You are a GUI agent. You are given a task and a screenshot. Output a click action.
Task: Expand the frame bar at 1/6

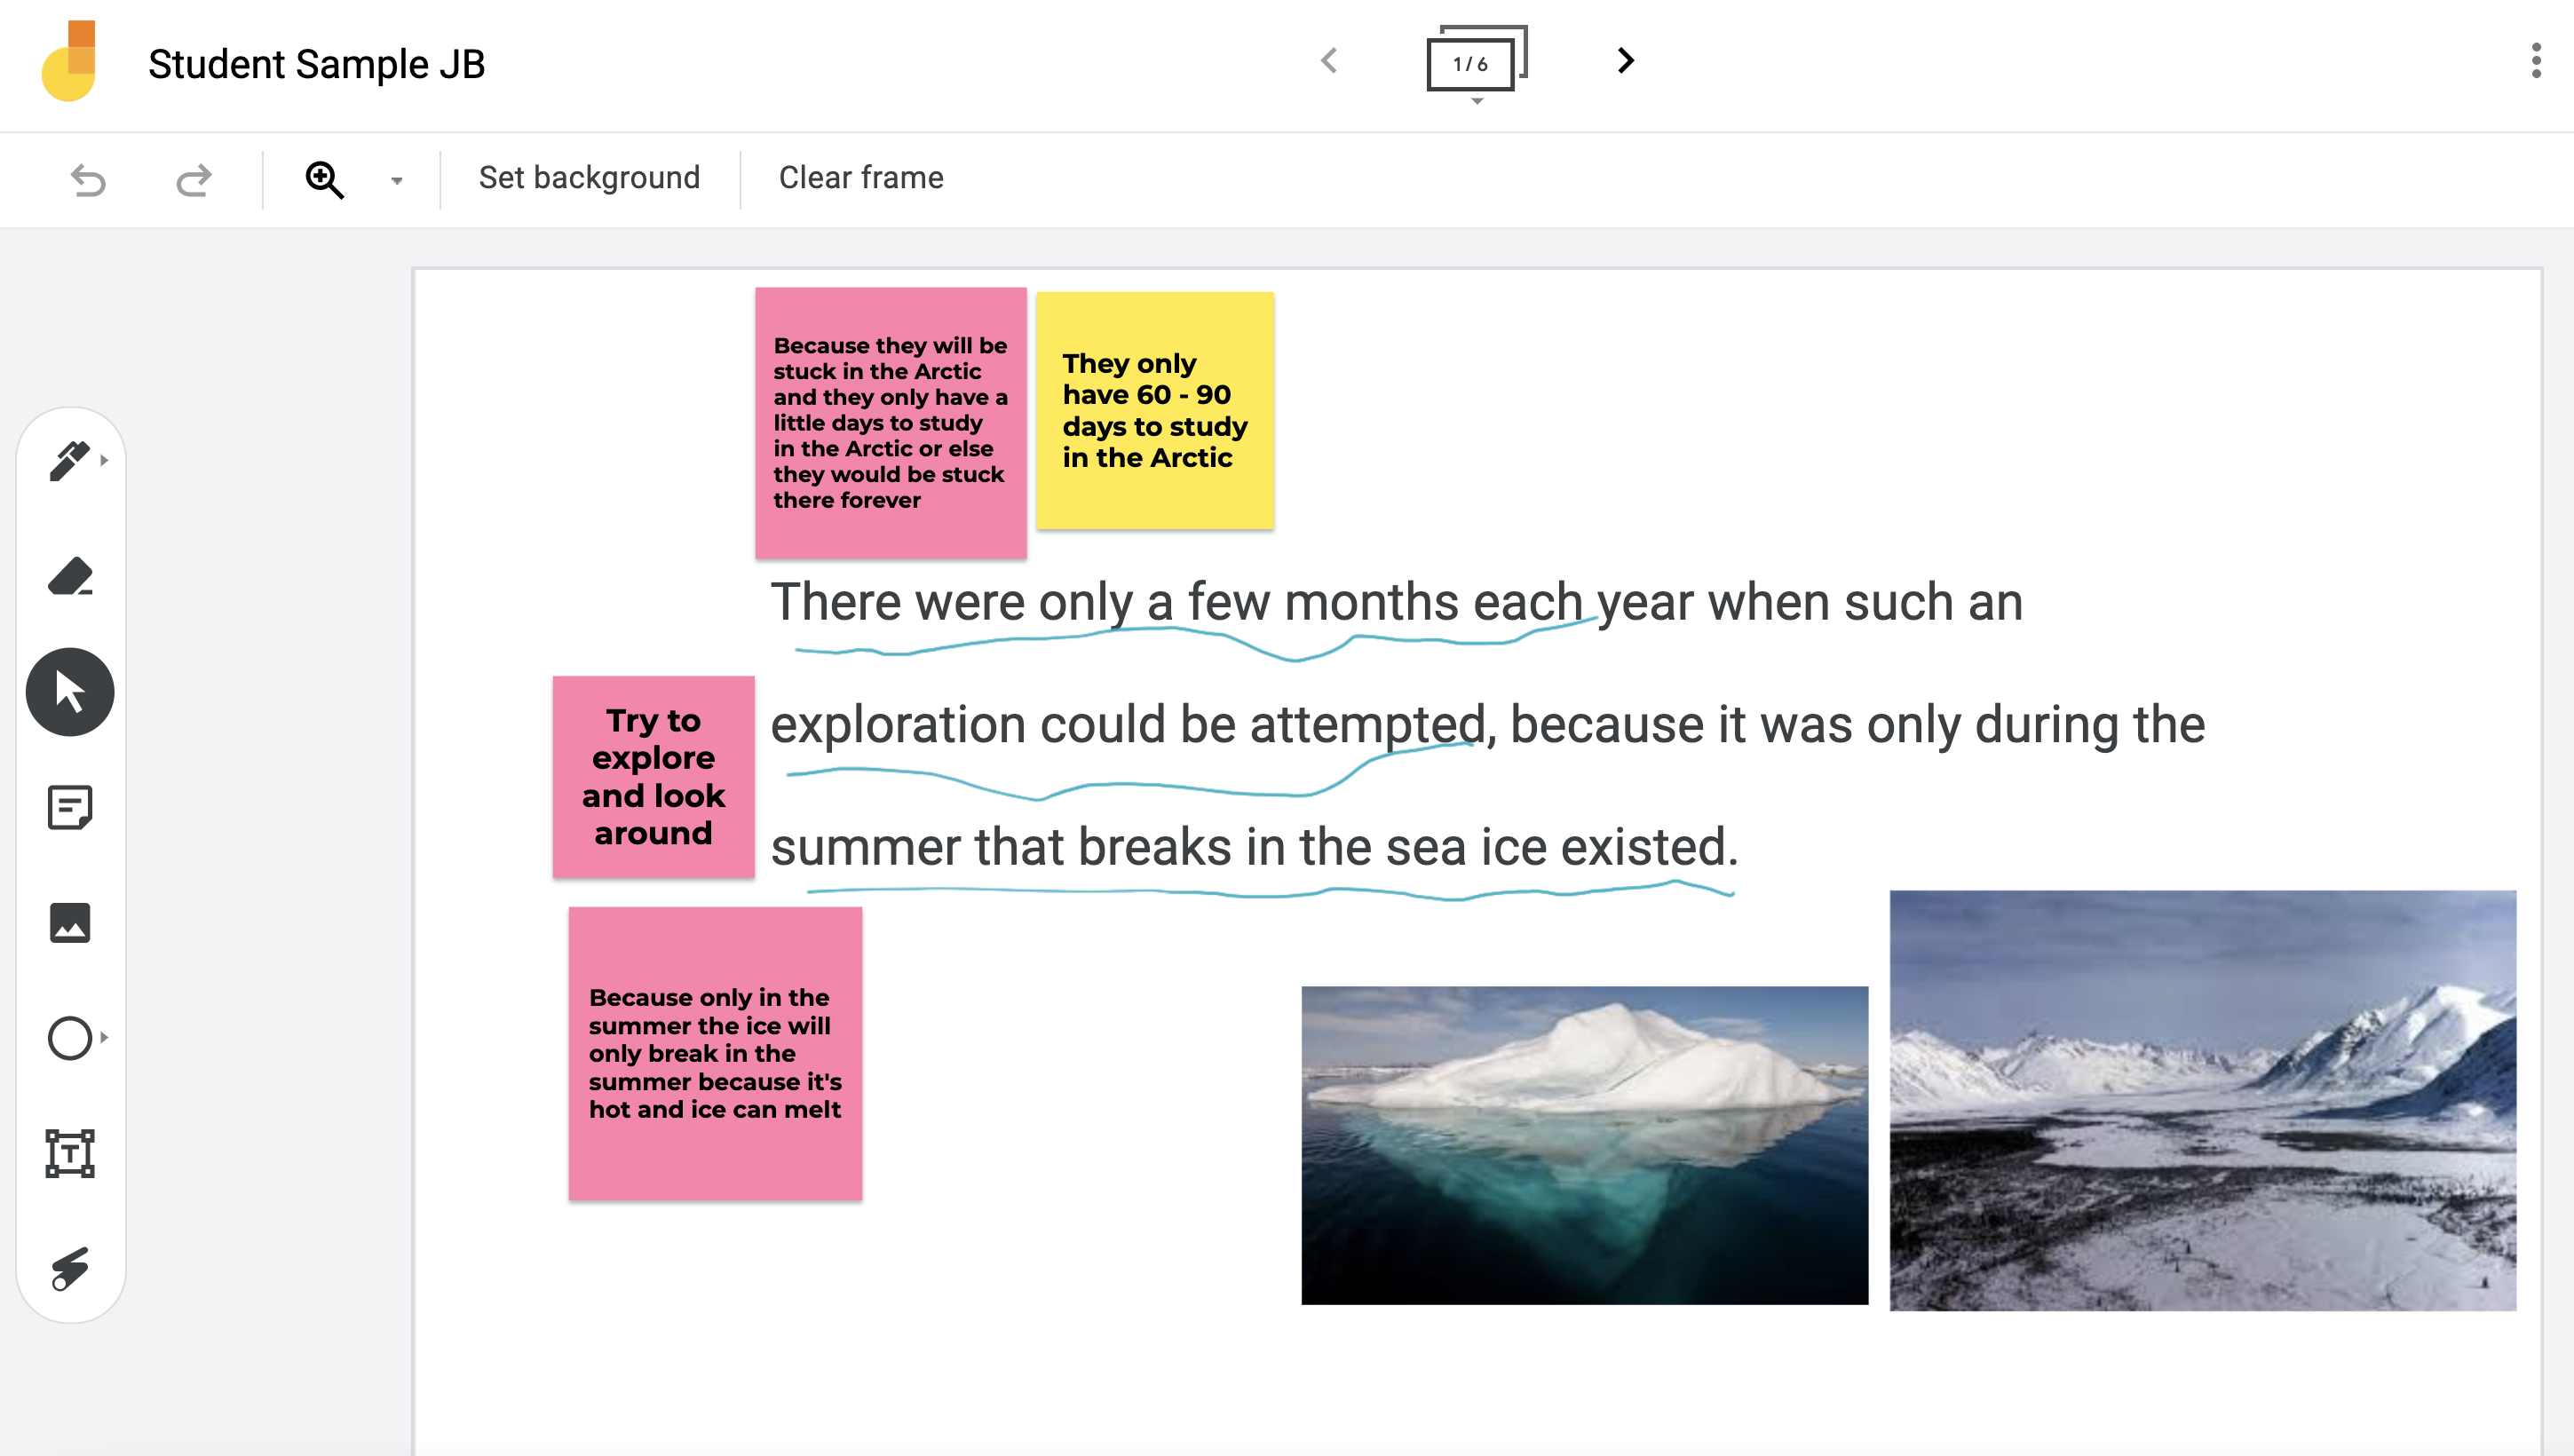point(1474,64)
